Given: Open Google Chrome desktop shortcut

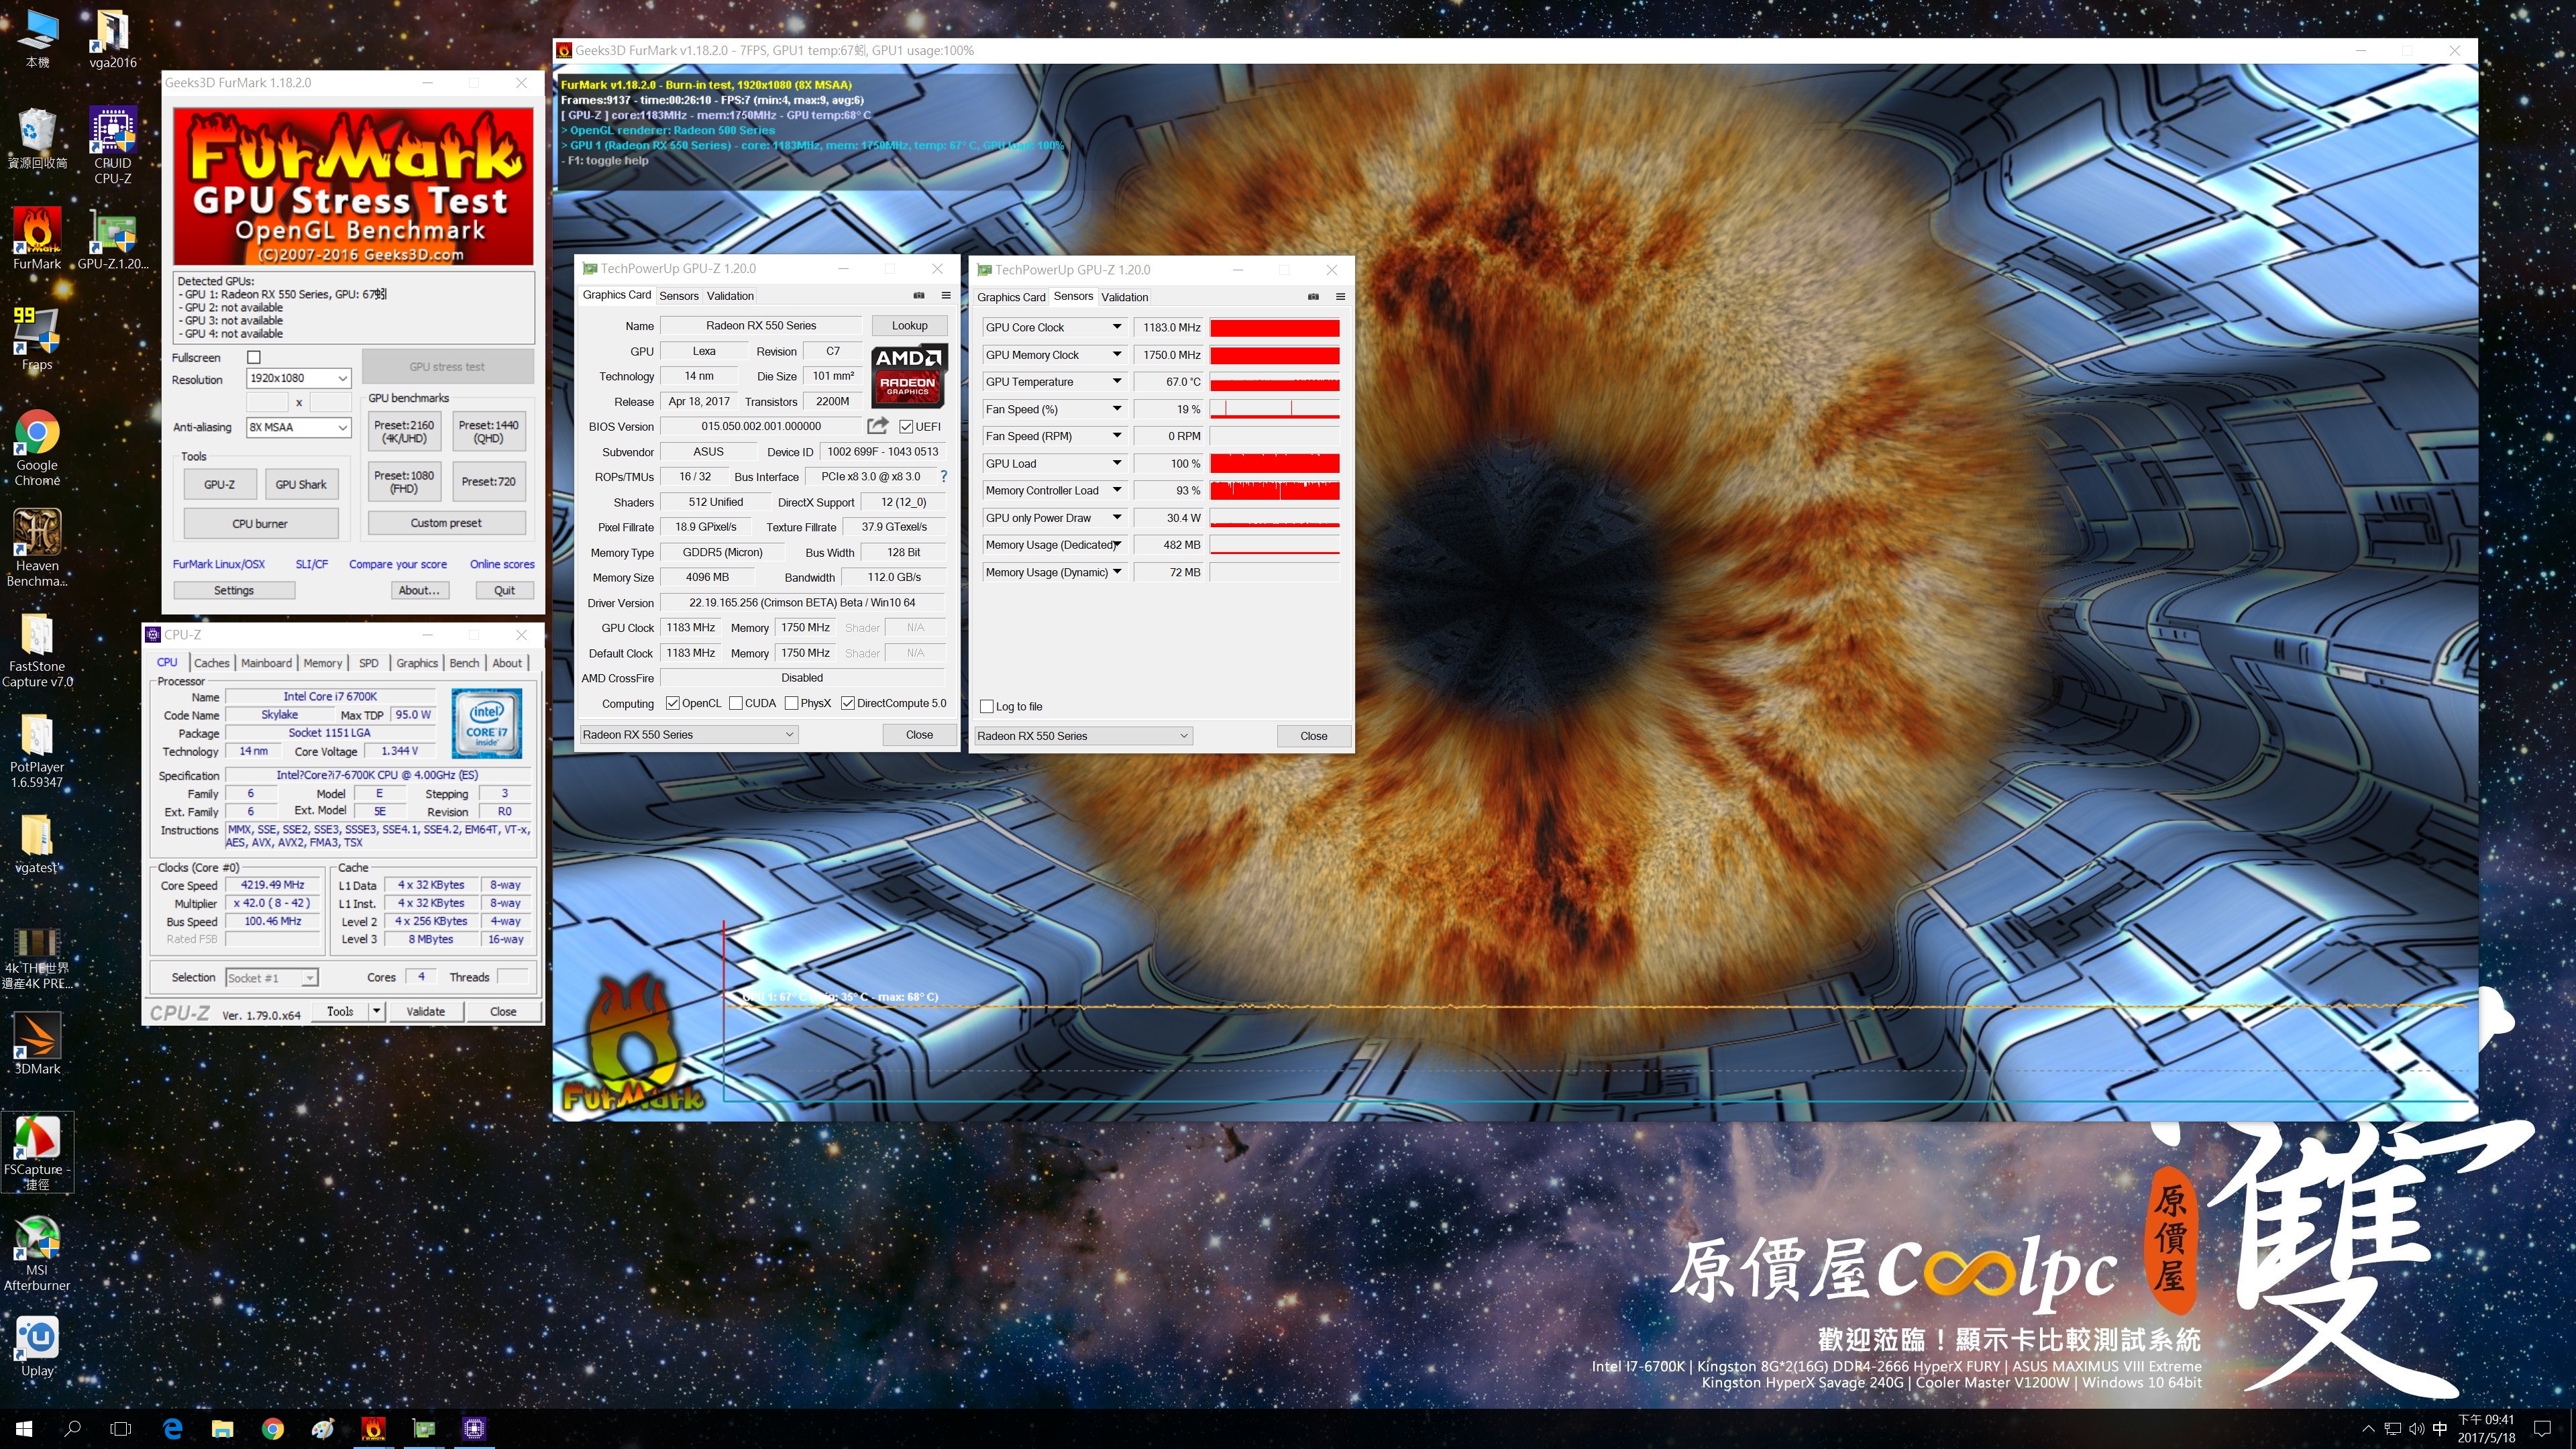Looking at the screenshot, I should pyautogui.click(x=37, y=447).
